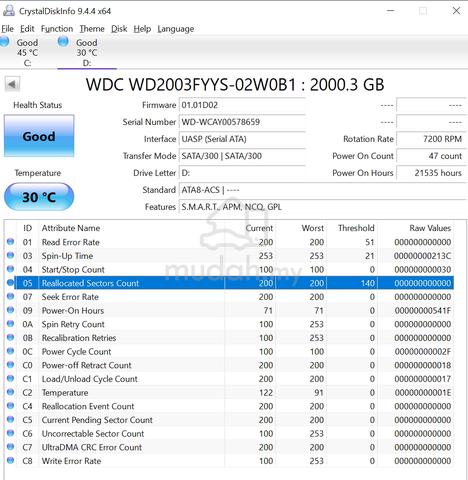
Task: Click the 30 °C temperature button
Action: click(x=39, y=197)
